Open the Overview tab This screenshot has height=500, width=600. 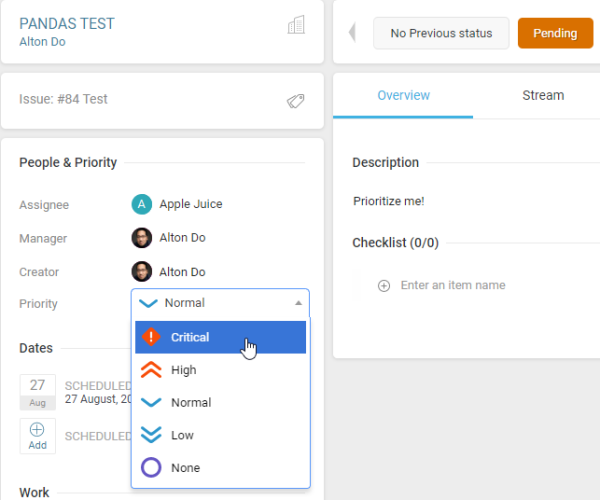[403, 96]
